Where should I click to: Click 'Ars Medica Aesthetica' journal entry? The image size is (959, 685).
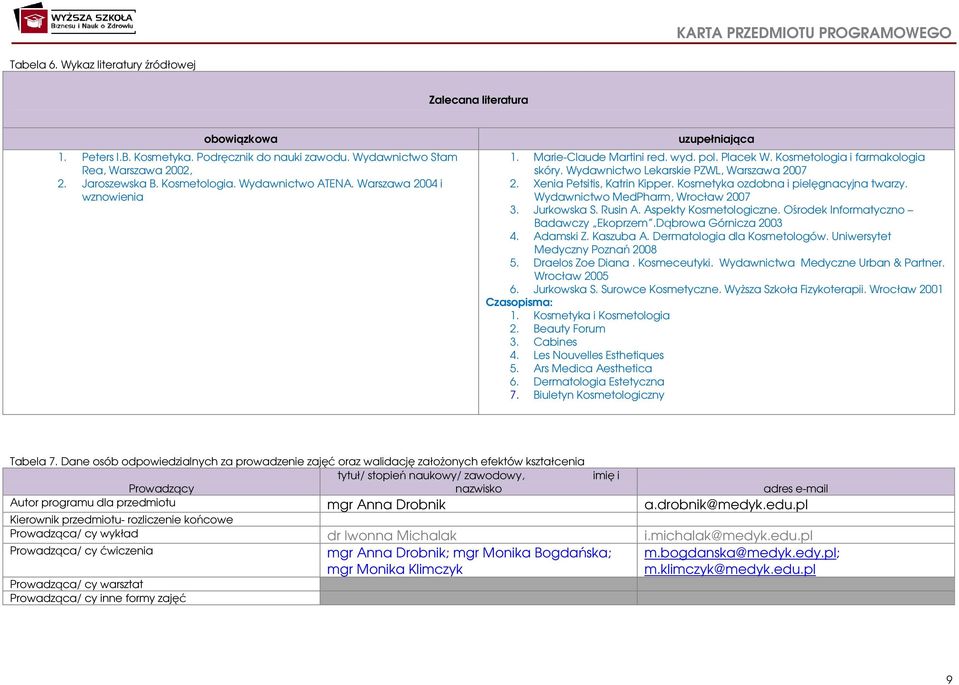tap(592, 368)
